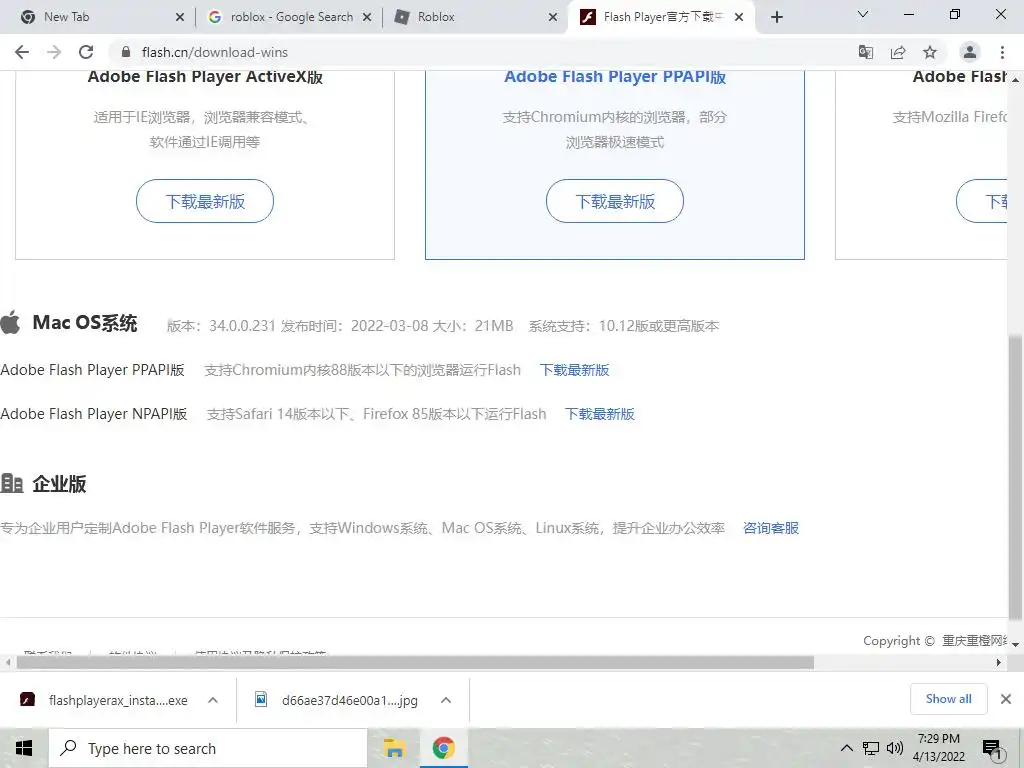Viewport: 1024px width, 768px height.
Task: Download latest PPAPI version button
Action: click(x=615, y=201)
